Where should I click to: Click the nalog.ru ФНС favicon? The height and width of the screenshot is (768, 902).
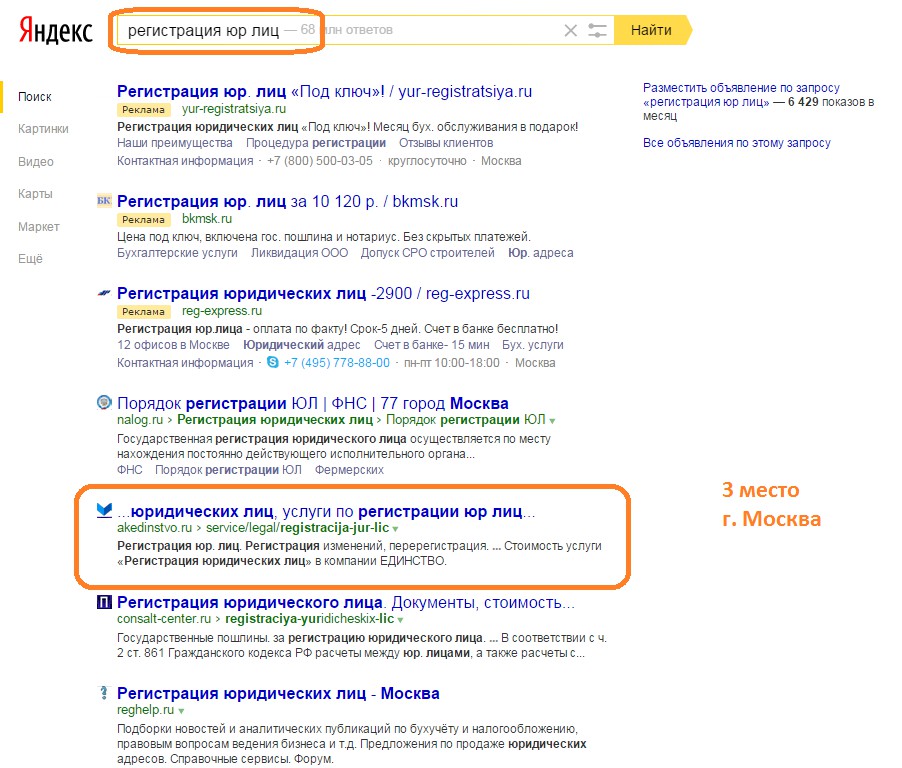(104, 402)
